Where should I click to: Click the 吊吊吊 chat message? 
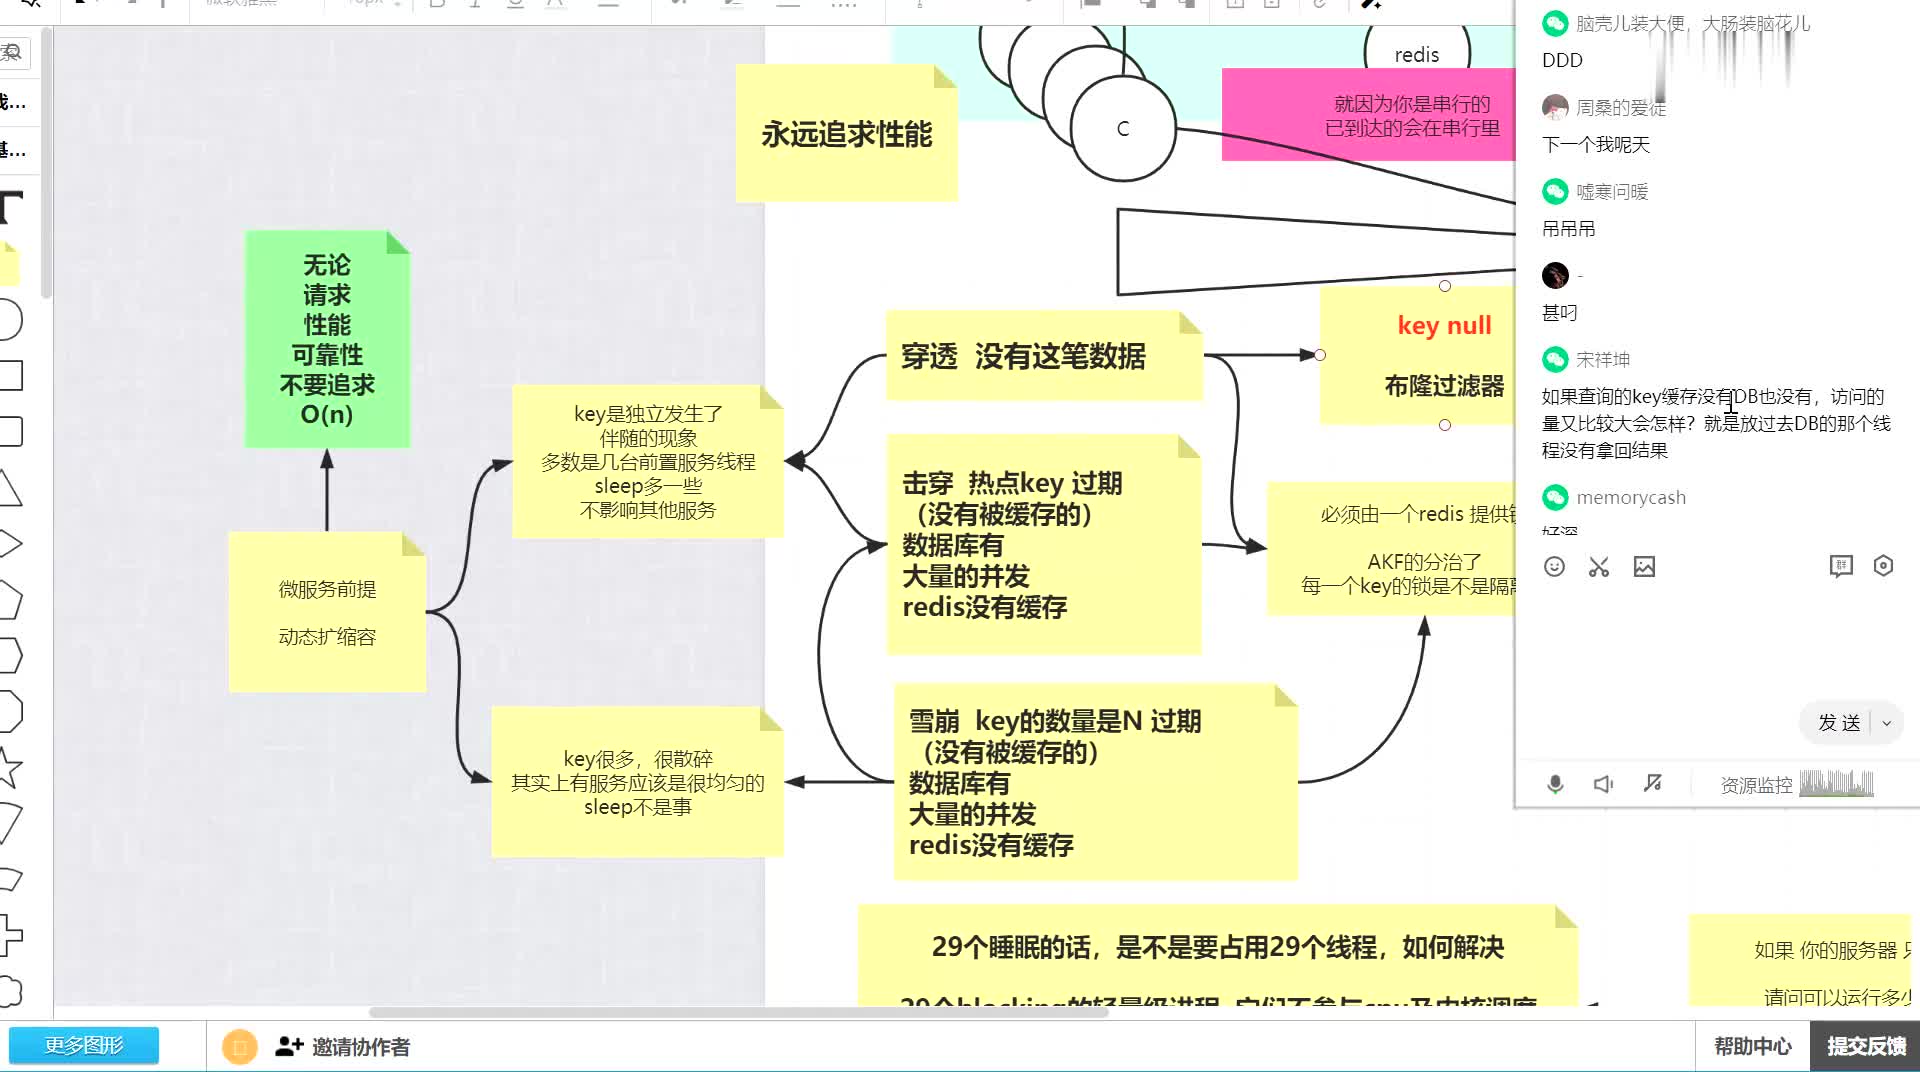click(1568, 229)
